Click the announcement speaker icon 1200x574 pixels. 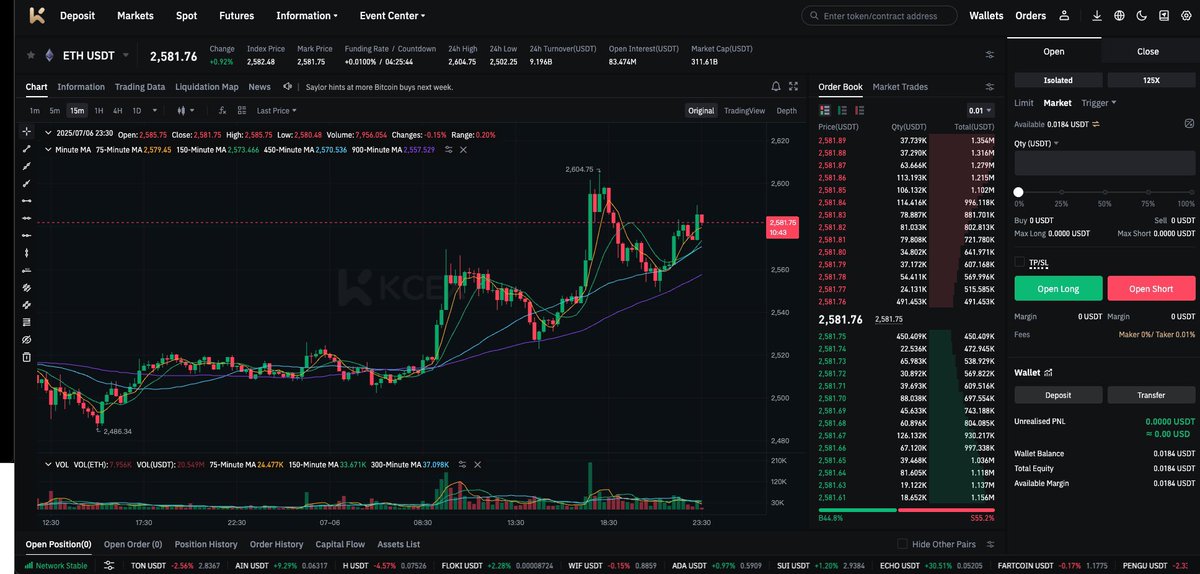(288, 87)
